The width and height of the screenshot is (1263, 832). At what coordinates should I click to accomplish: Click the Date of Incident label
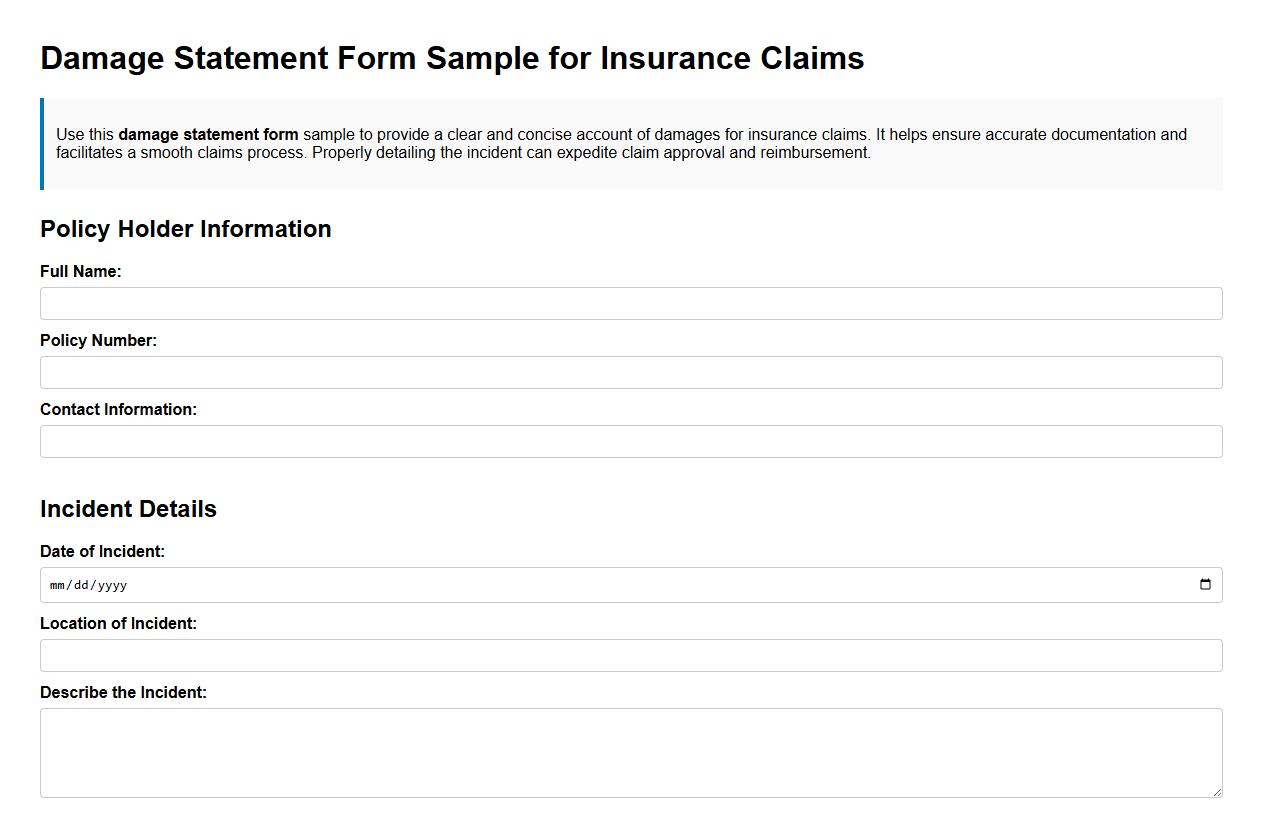(x=102, y=551)
